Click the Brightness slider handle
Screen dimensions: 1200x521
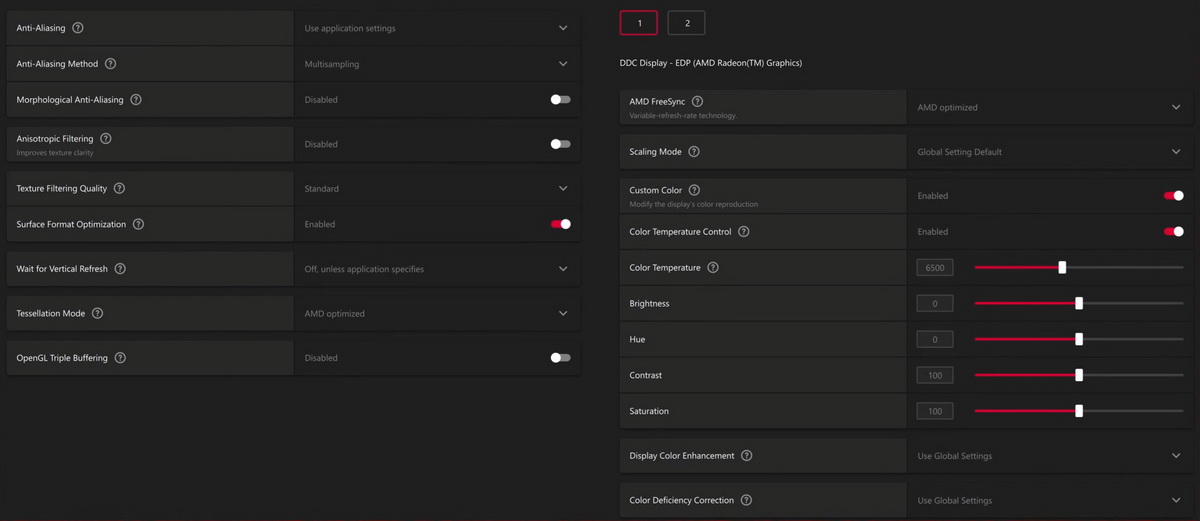click(1079, 303)
